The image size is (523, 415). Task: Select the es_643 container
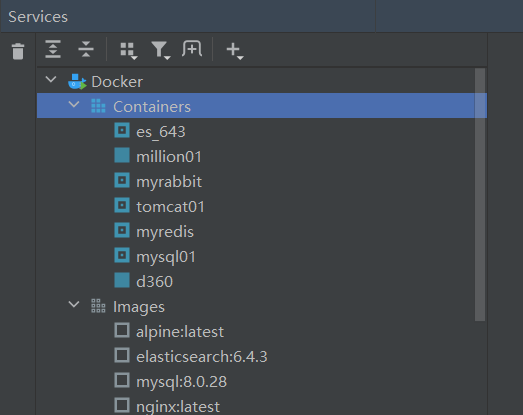pos(161,132)
